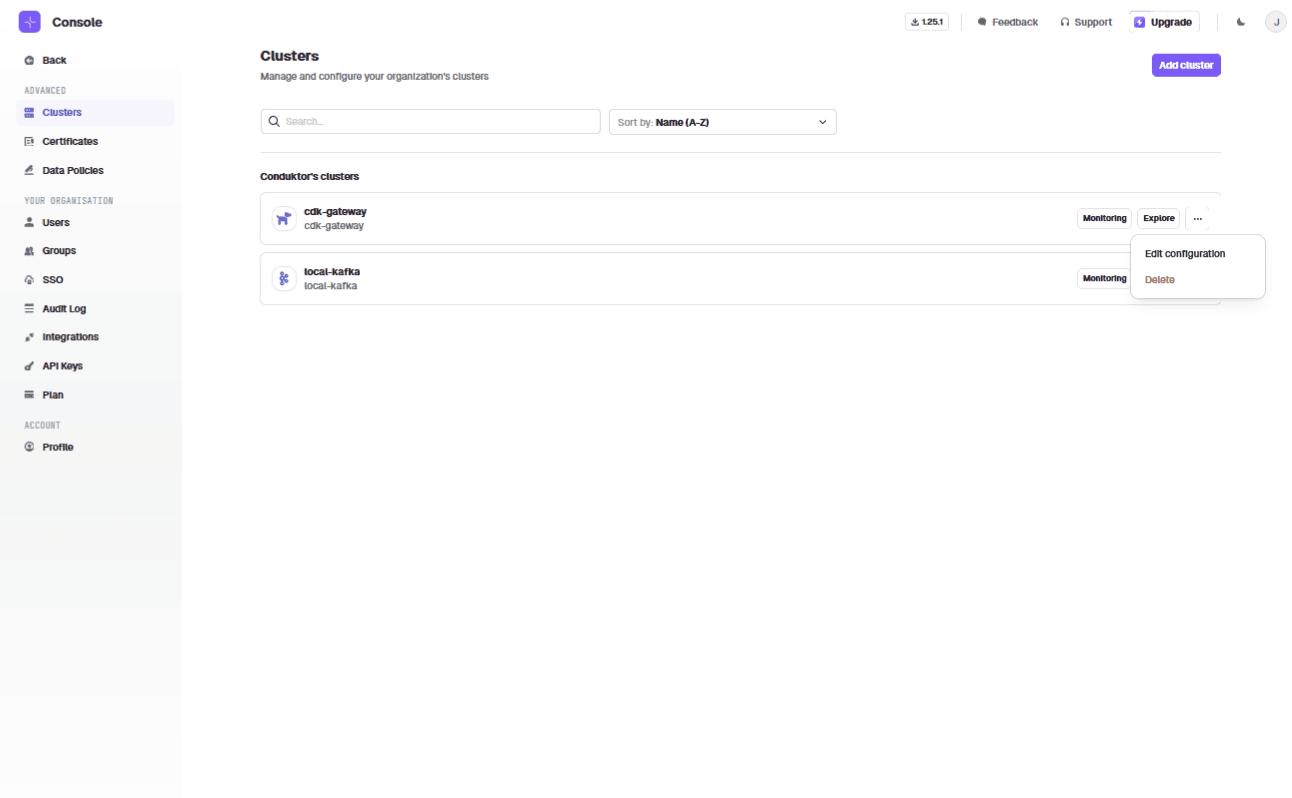
Task: Click the Upgrade button in header
Action: pos(1163,22)
